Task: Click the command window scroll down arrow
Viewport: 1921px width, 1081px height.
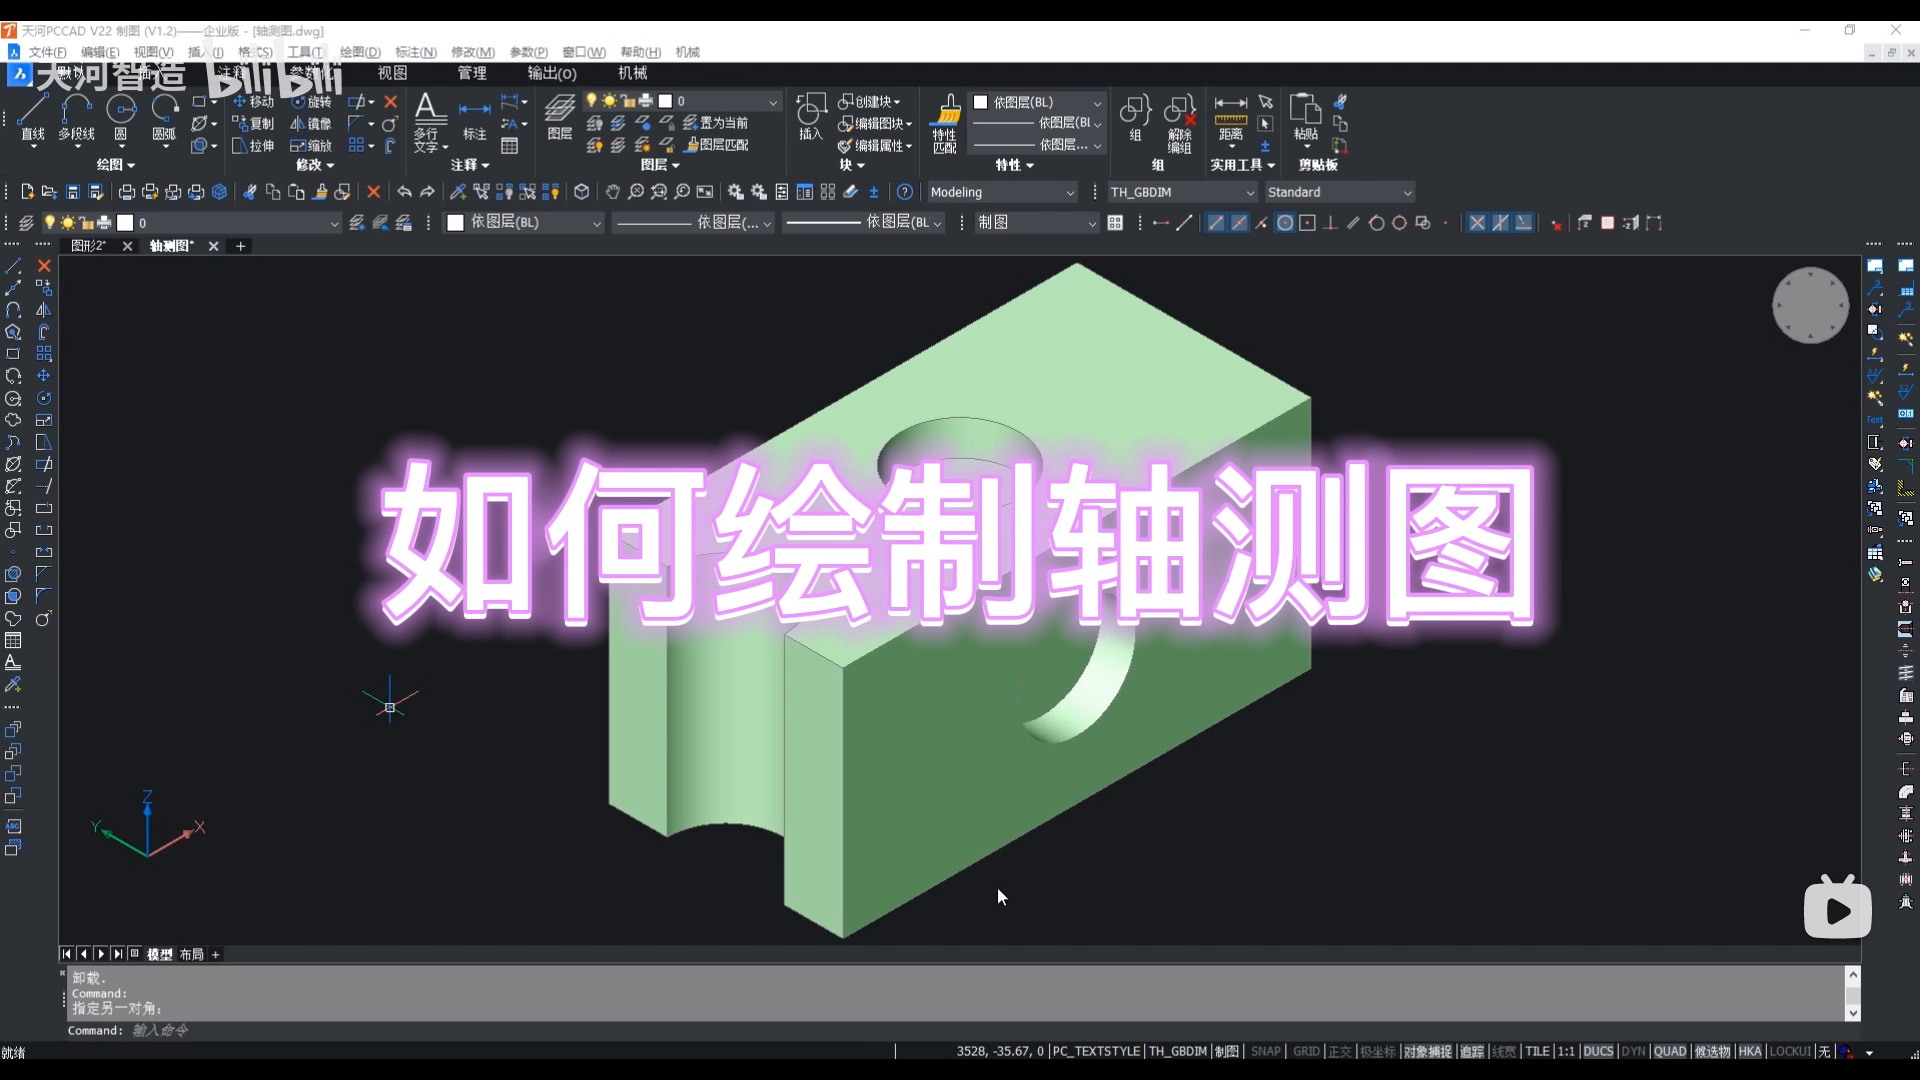Action: [x=1853, y=1013]
